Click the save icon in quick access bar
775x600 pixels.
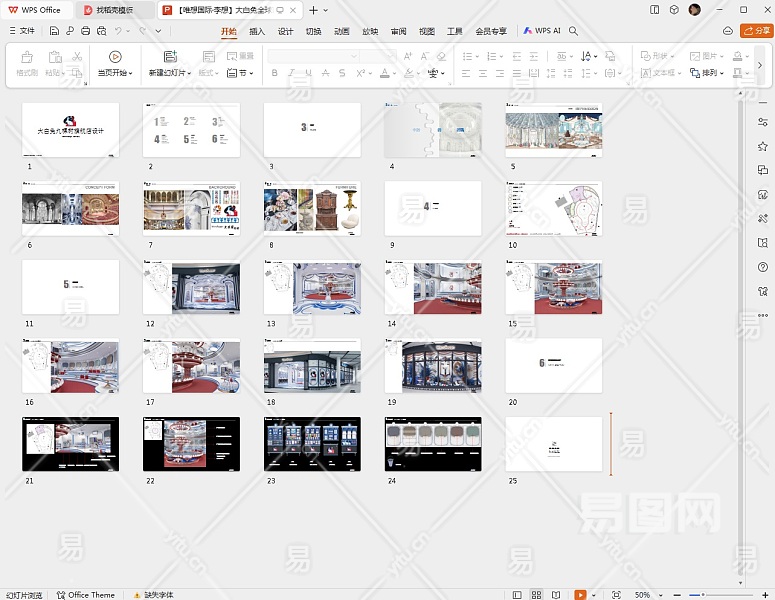pos(54,31)
